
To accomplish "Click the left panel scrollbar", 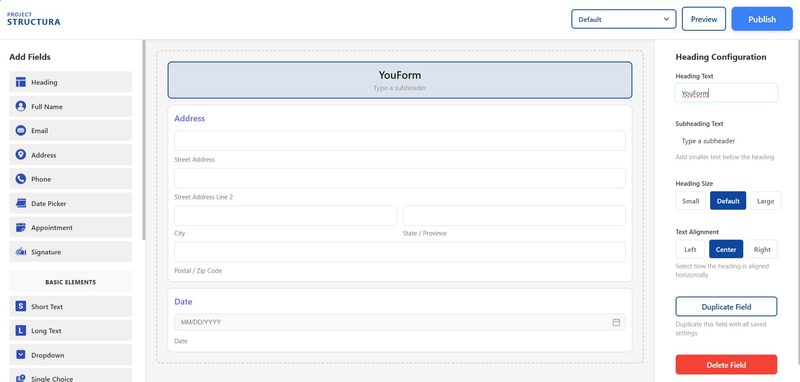I will point(144,140).
